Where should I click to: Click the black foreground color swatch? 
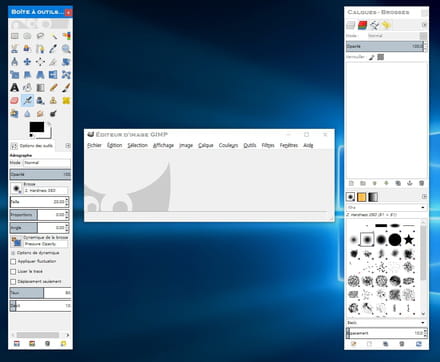[37, 127]
